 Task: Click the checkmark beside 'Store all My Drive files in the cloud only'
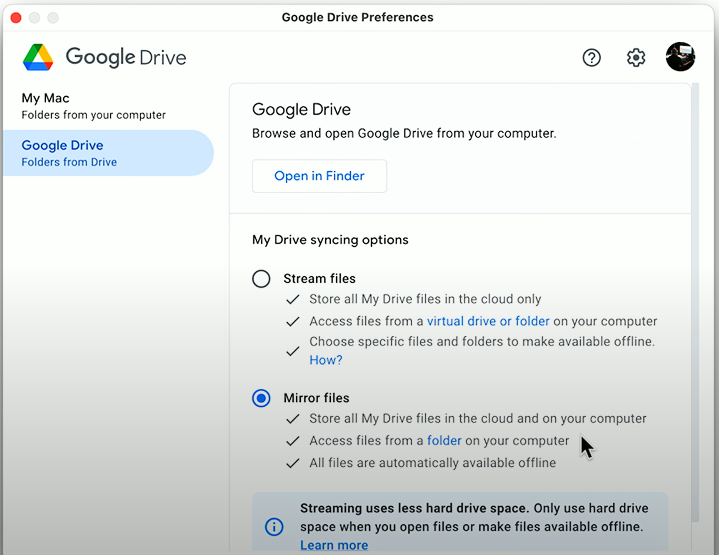click(x=293, y=299)
